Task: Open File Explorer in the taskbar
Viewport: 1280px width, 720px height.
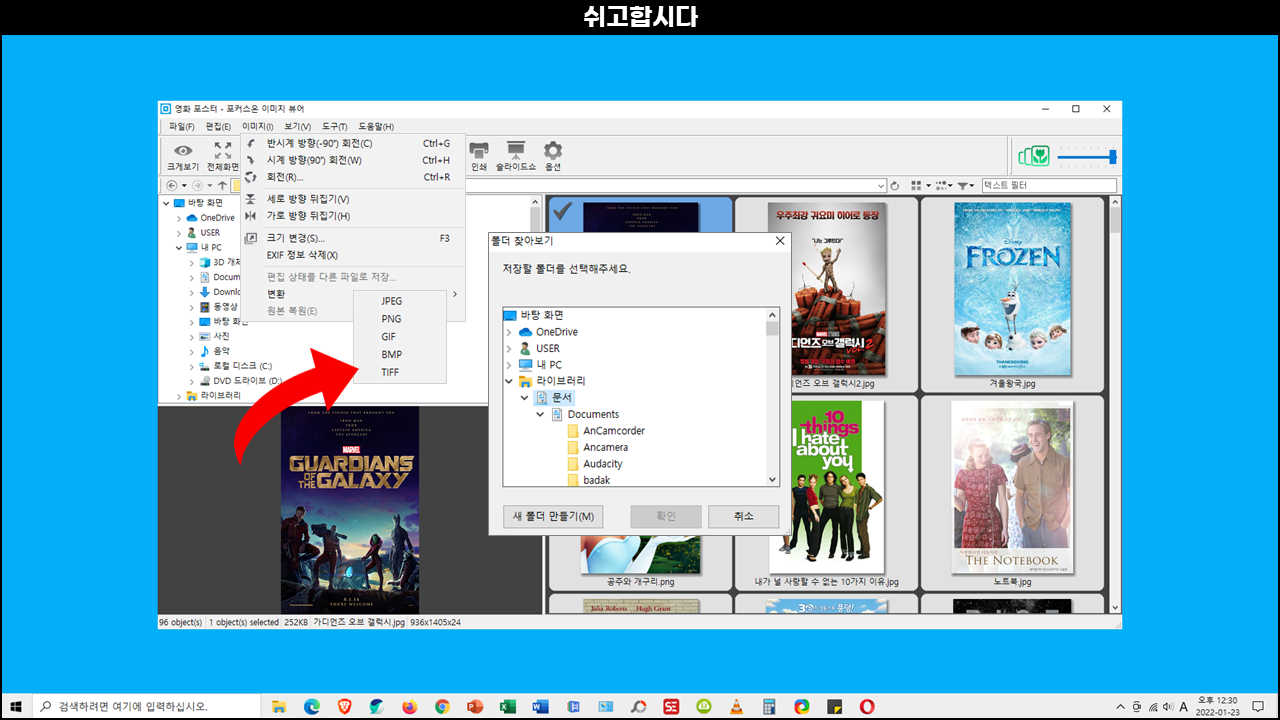Action: [279, 706]
